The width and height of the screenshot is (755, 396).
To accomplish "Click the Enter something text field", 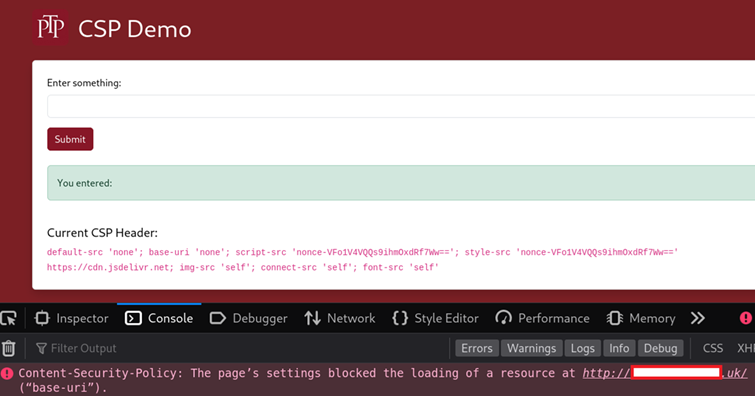I will tap(401, 106).
